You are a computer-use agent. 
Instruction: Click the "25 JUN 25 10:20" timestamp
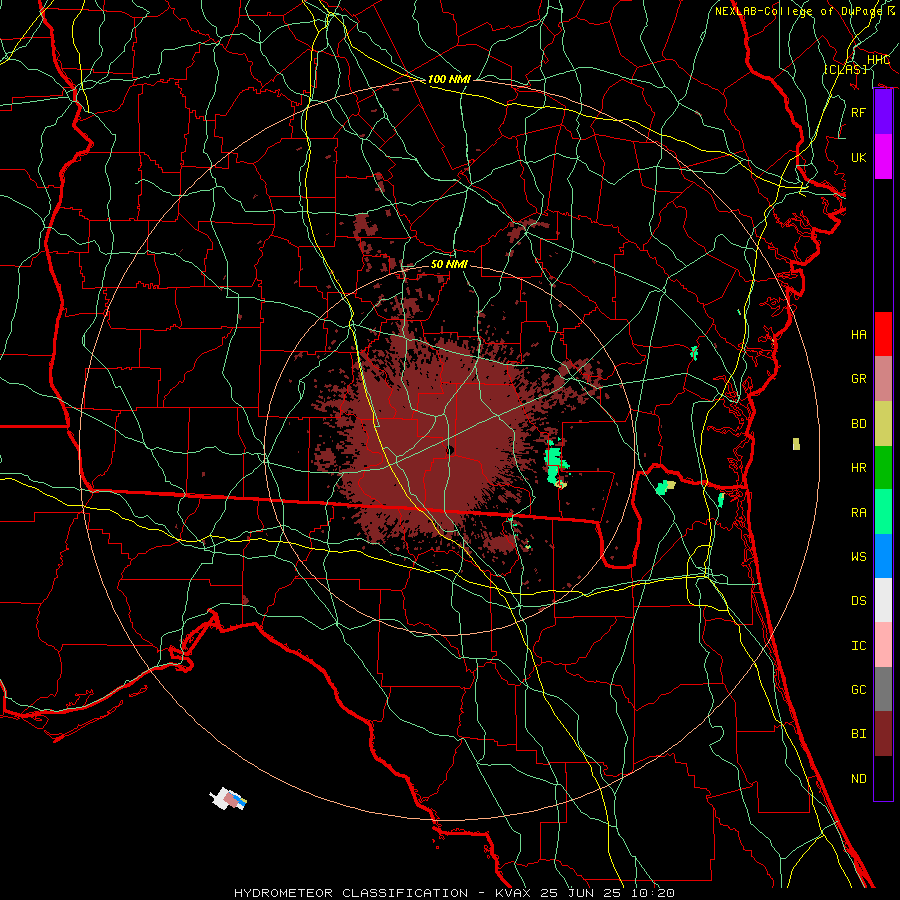coord(606,893)
